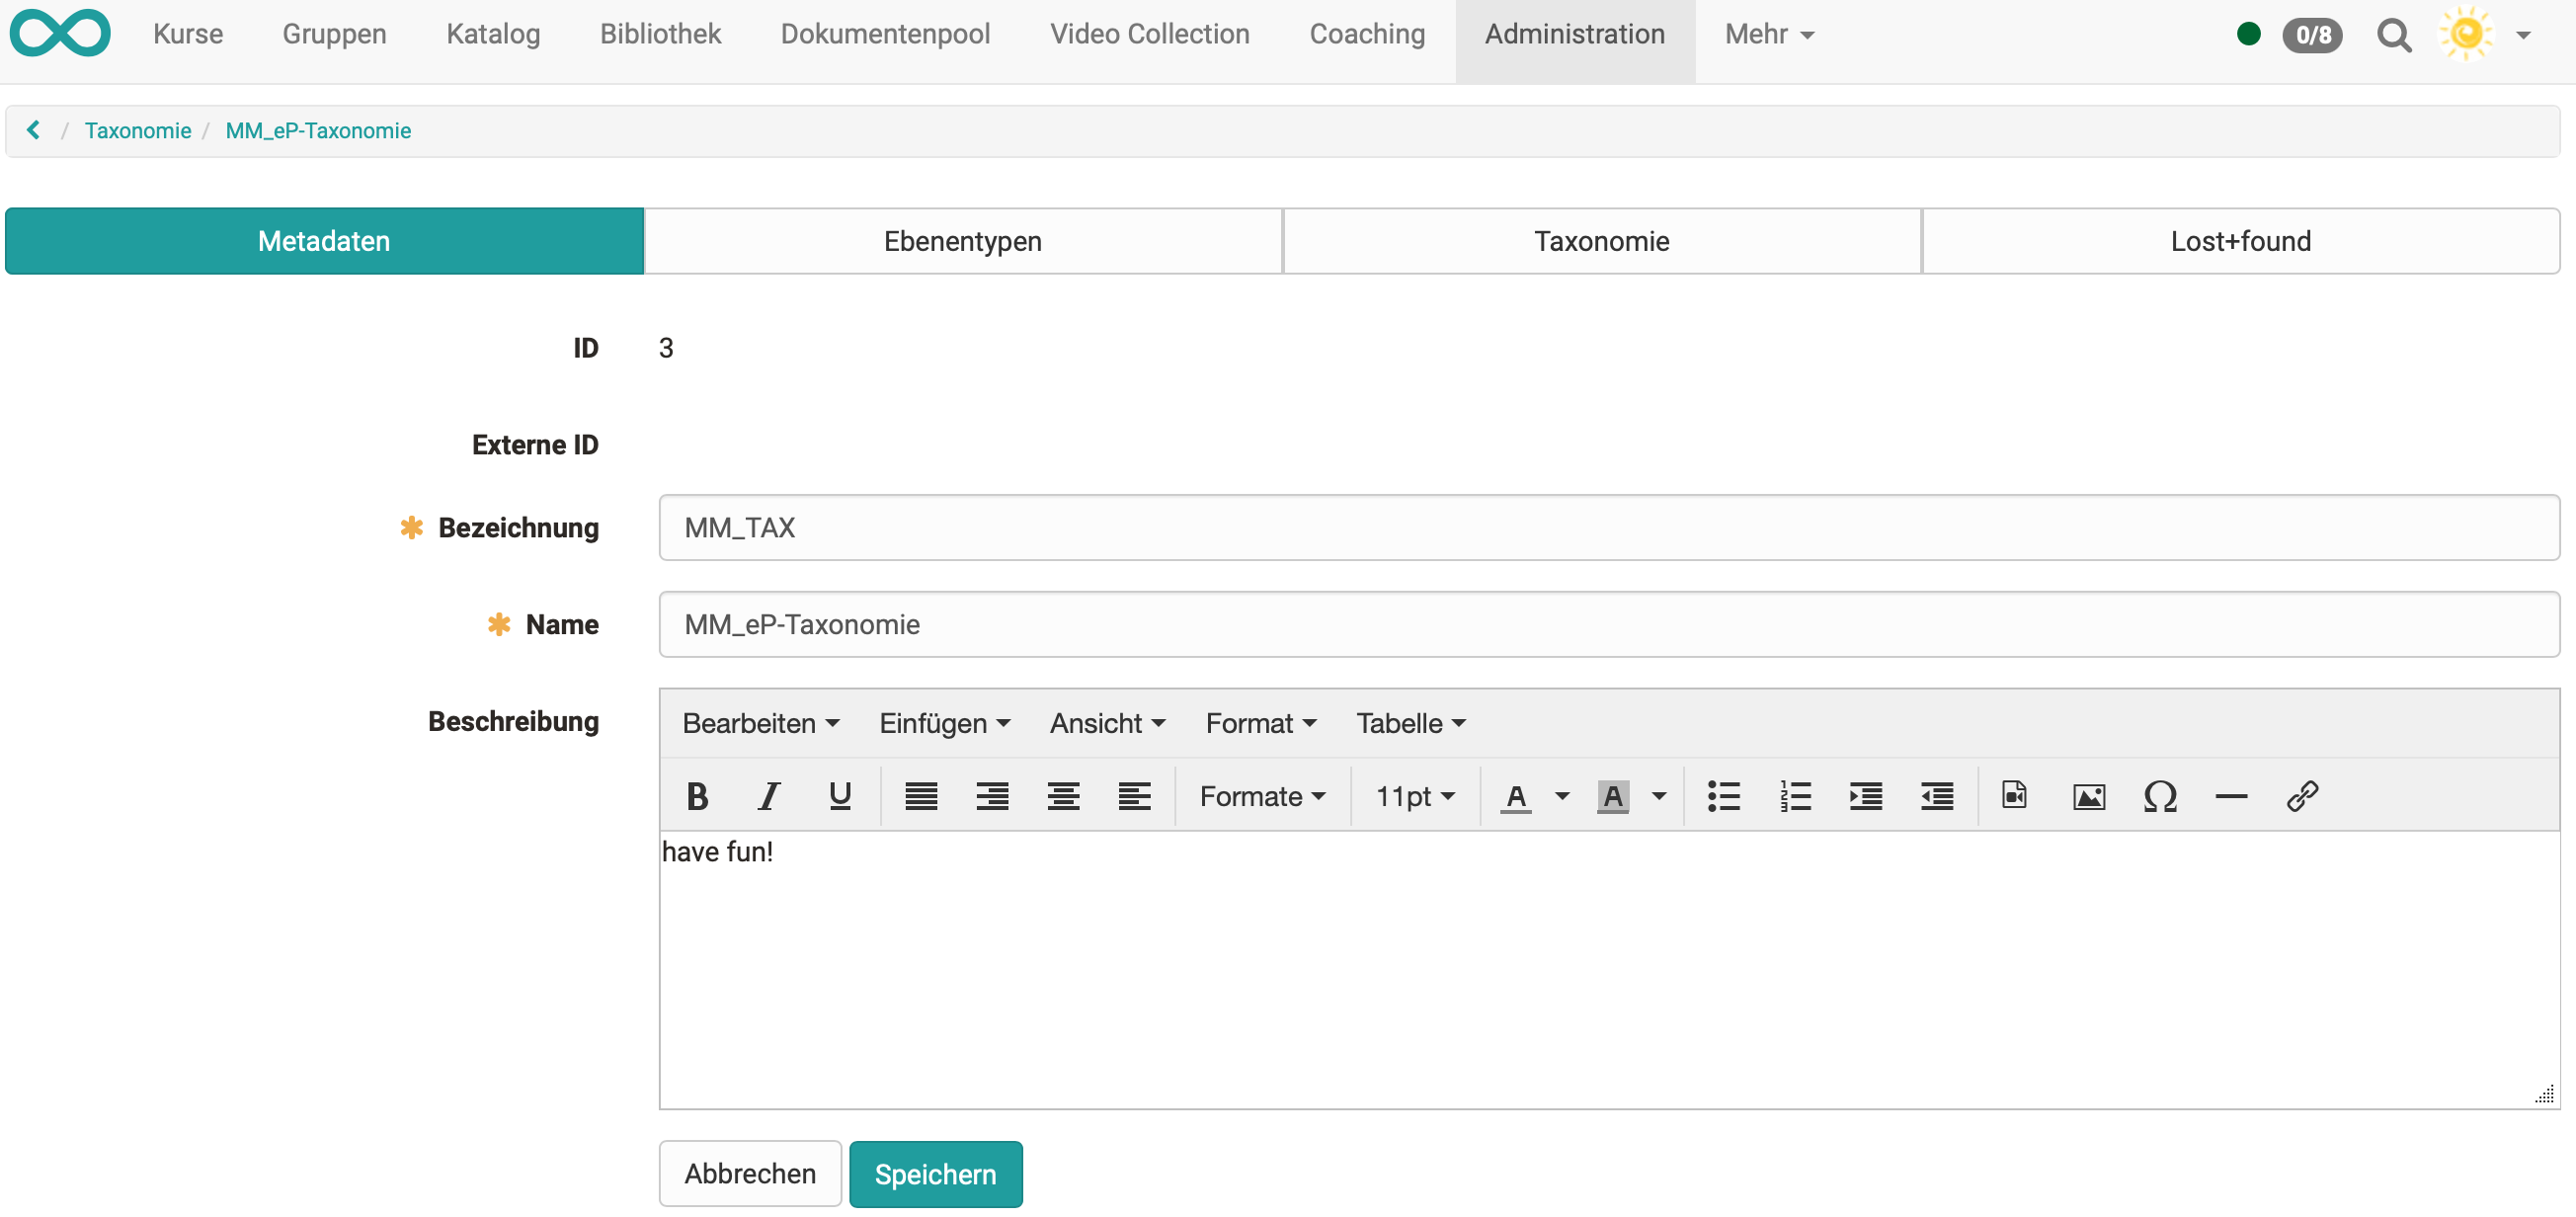Open the 11pt font size dropdown
The height and width of the screenshot is (1217, 2576).
point(1414,796)
